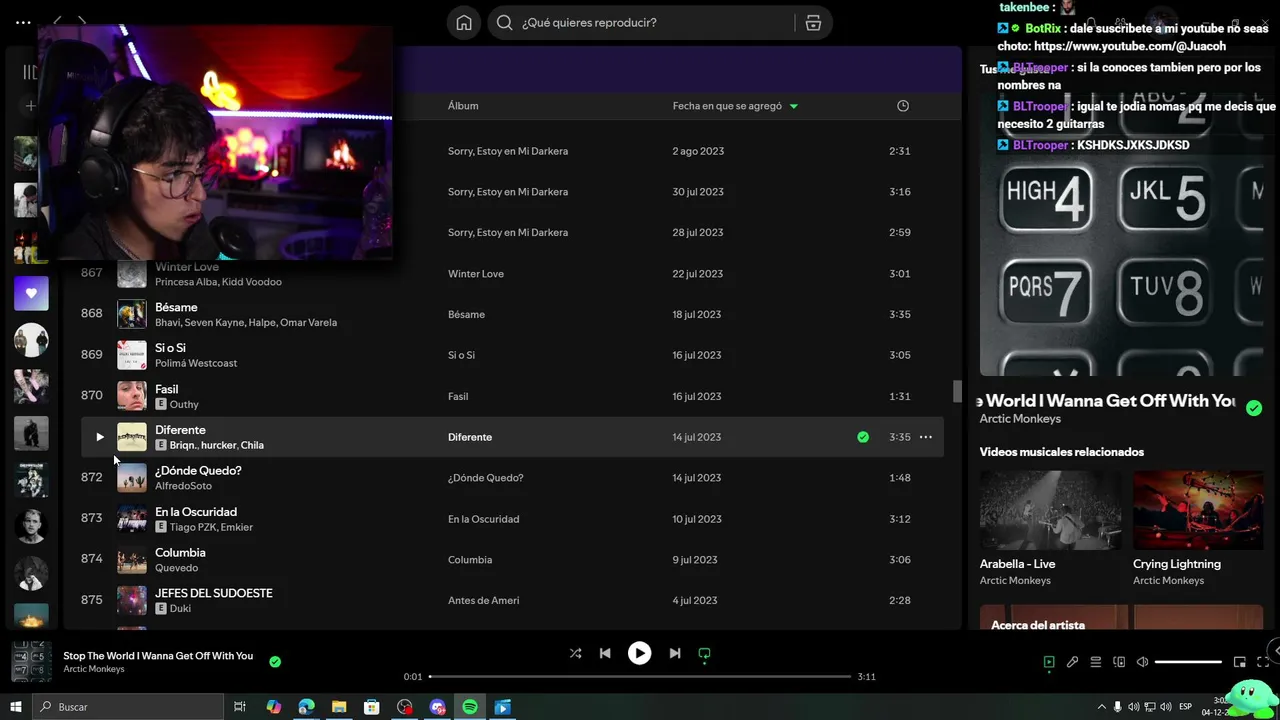1280x720 pixels.
Task: Play the track Diferente
Action: [99, 437]
